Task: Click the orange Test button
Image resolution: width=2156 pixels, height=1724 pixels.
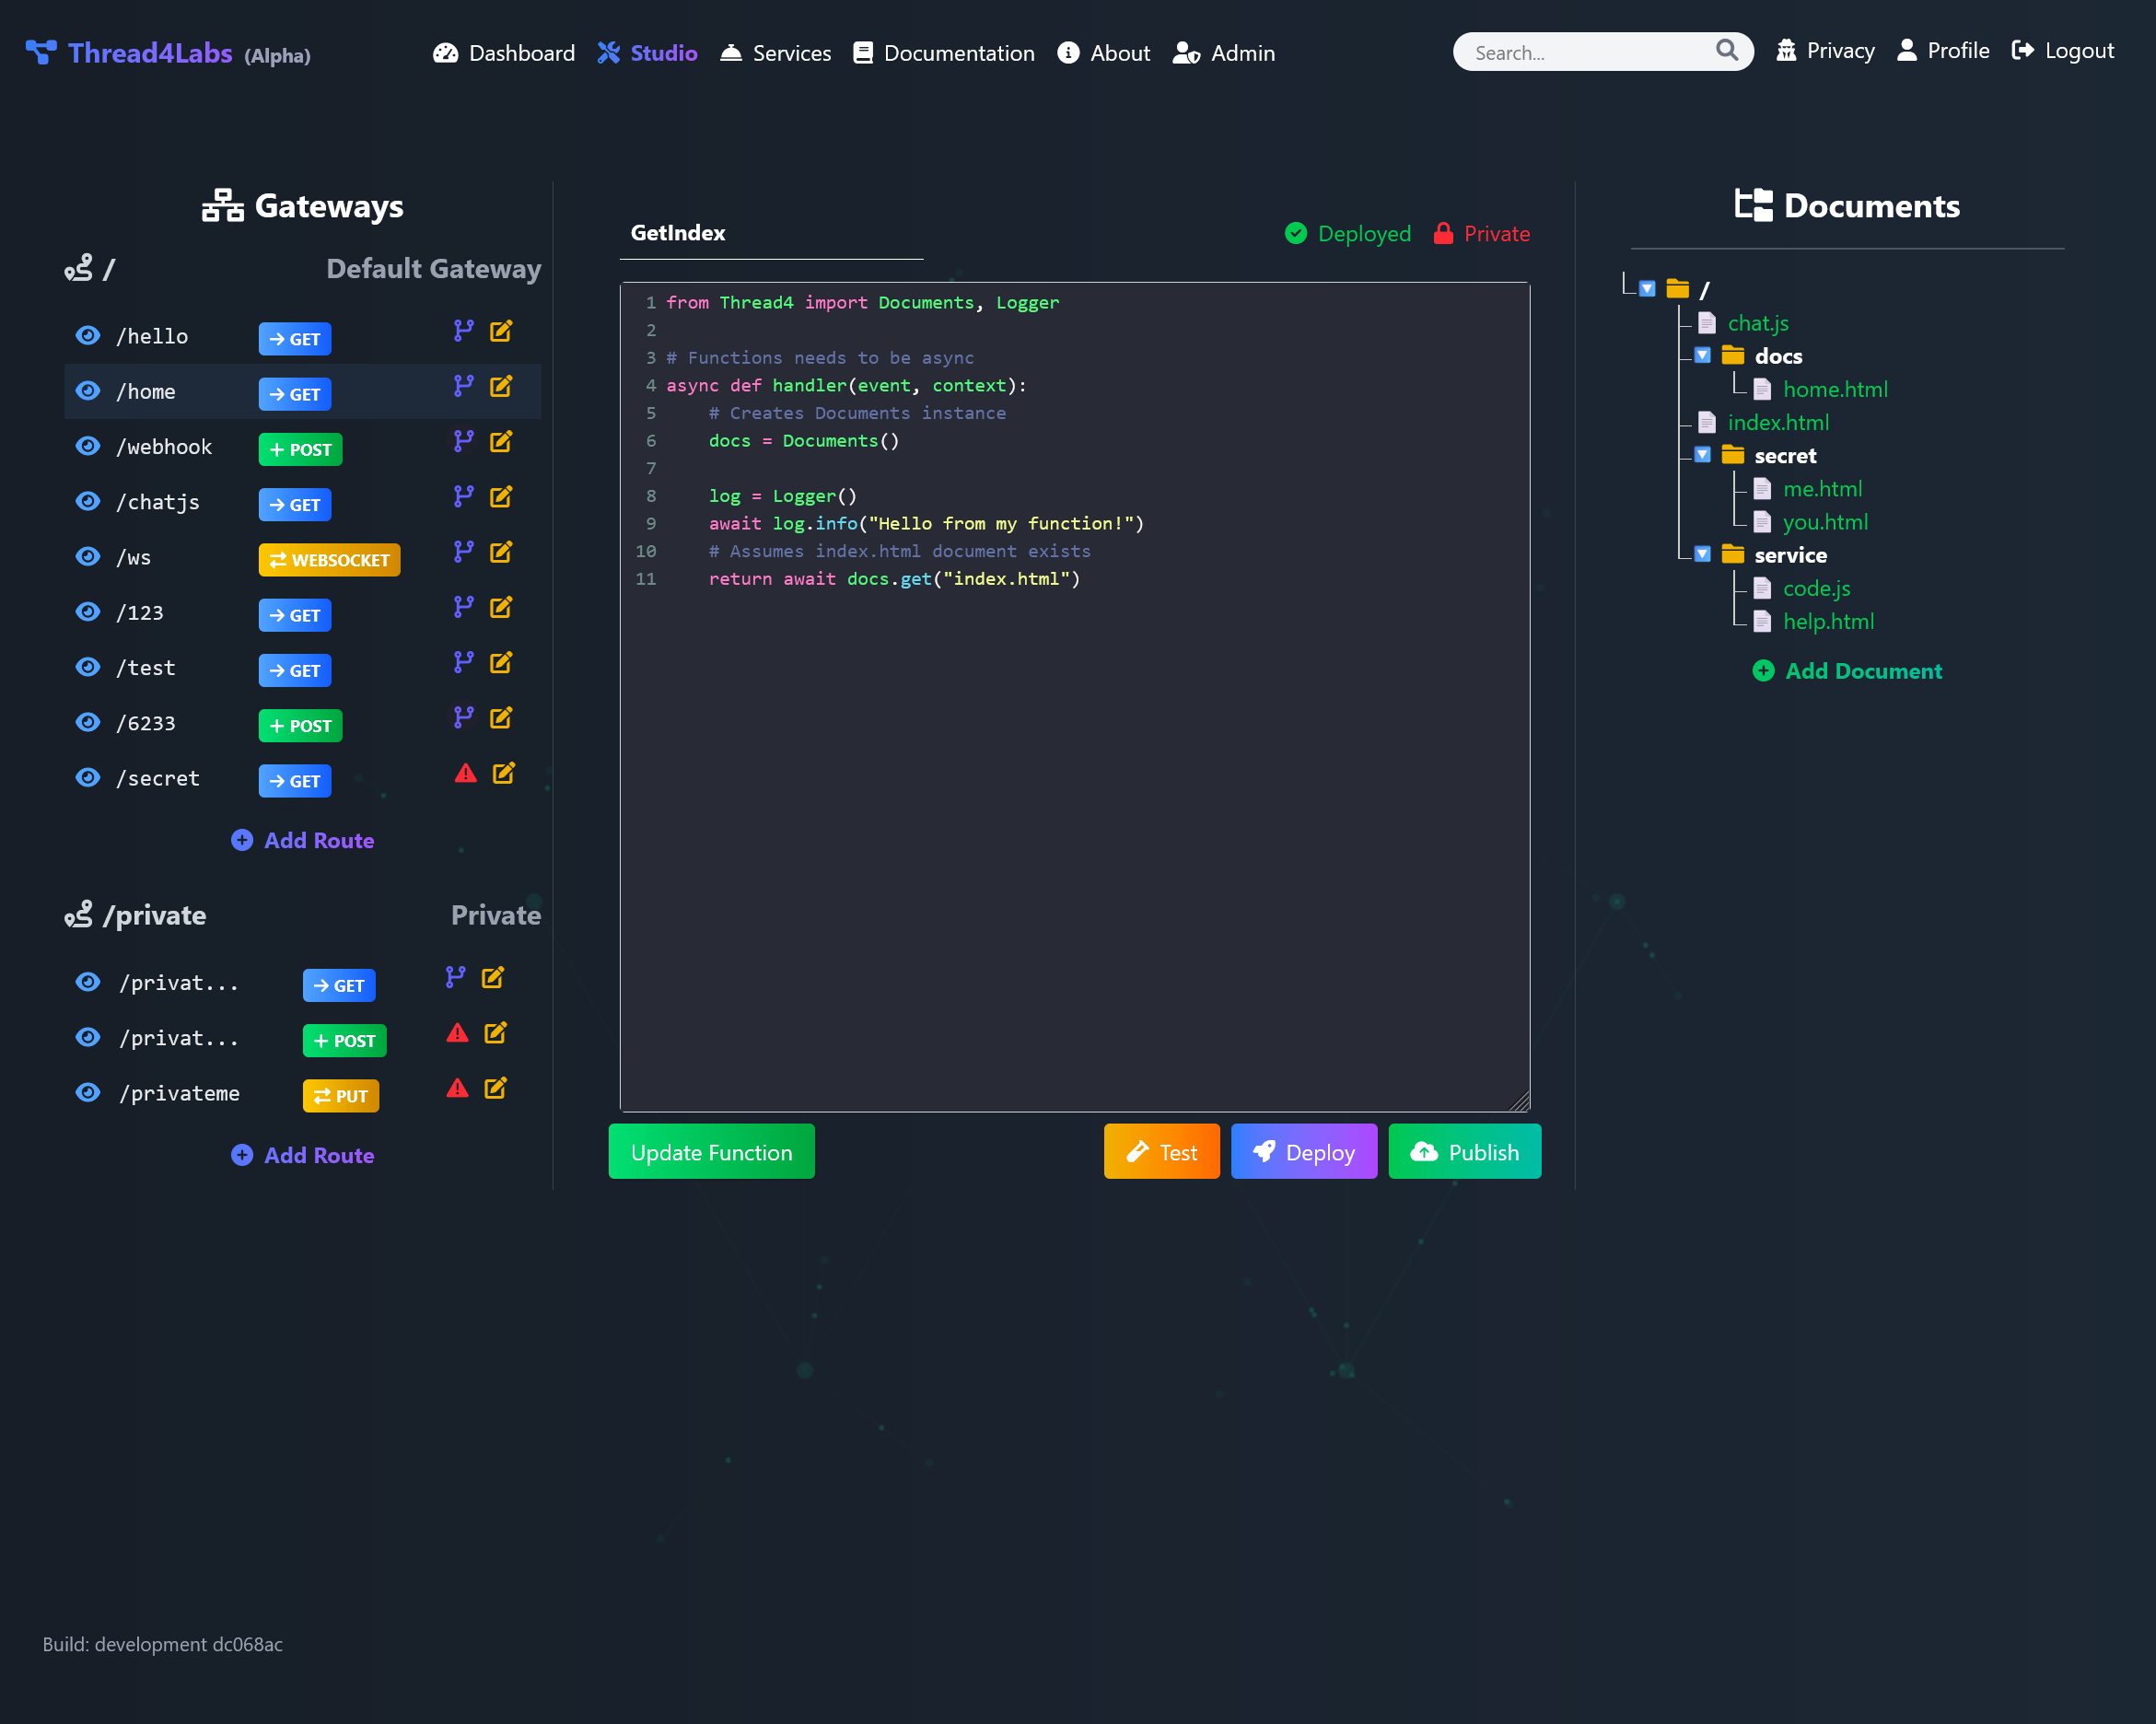Action: [x=1161, y=1151]
